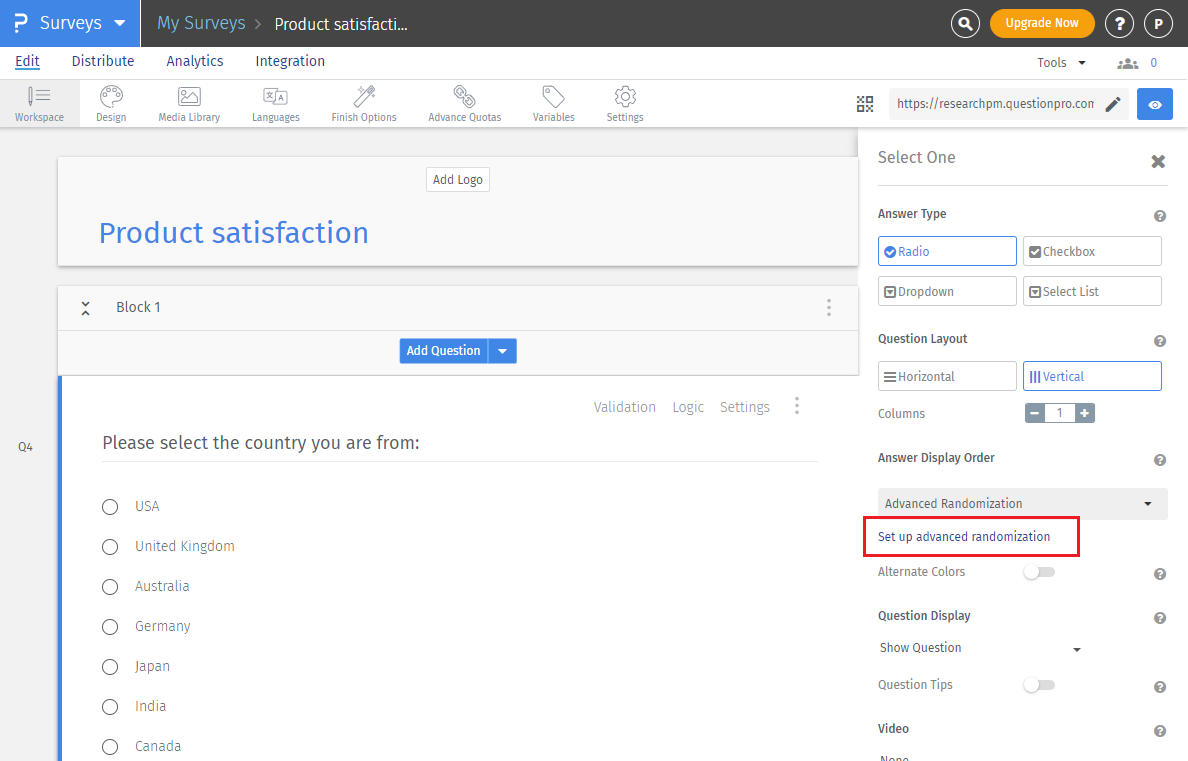1188x761 pixels.
Task: Click the QR code icon
Action: coord(865,104)
